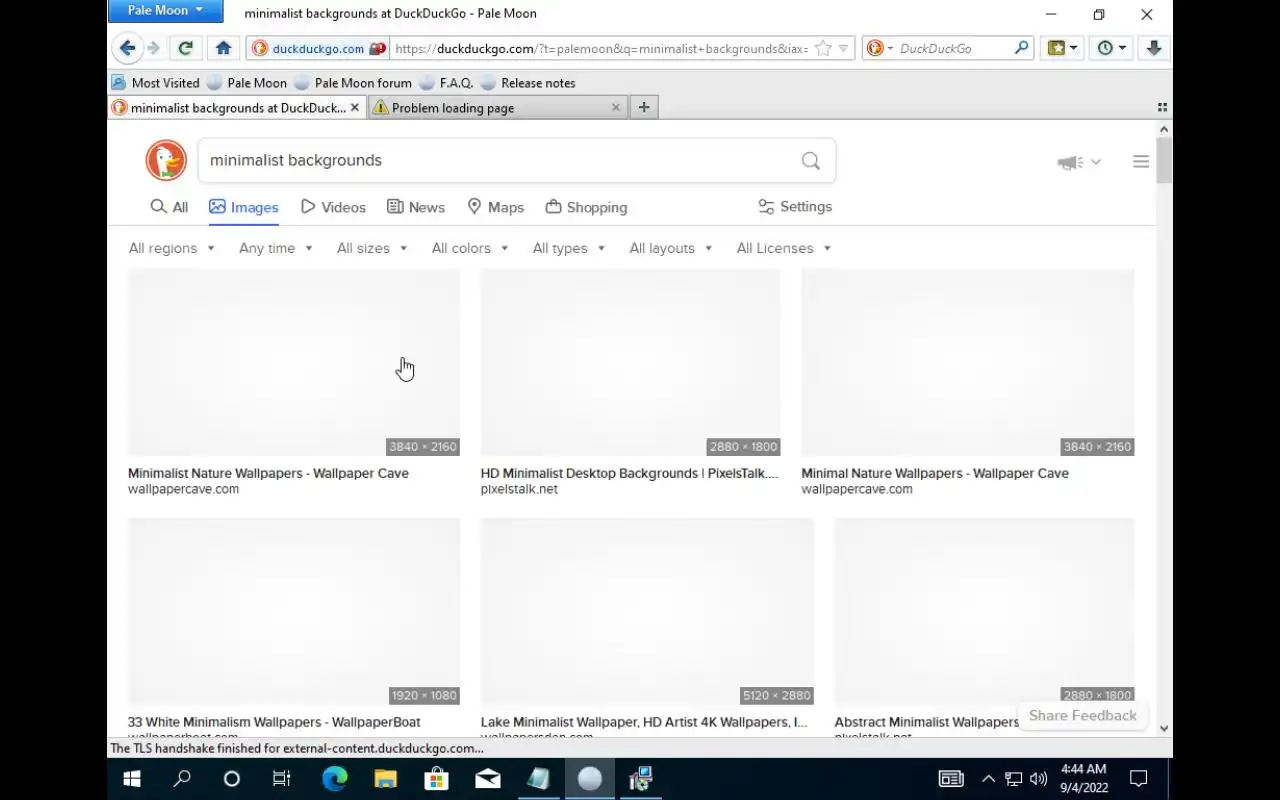Switch to News results
Screen dimensions: 1280x800
click(416, 207)
